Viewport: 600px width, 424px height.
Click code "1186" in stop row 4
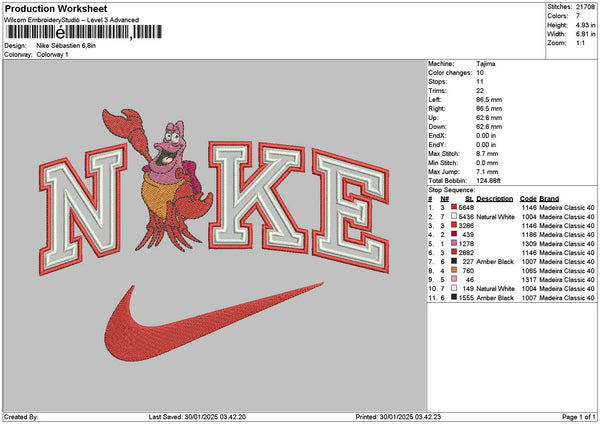[529, 235]
